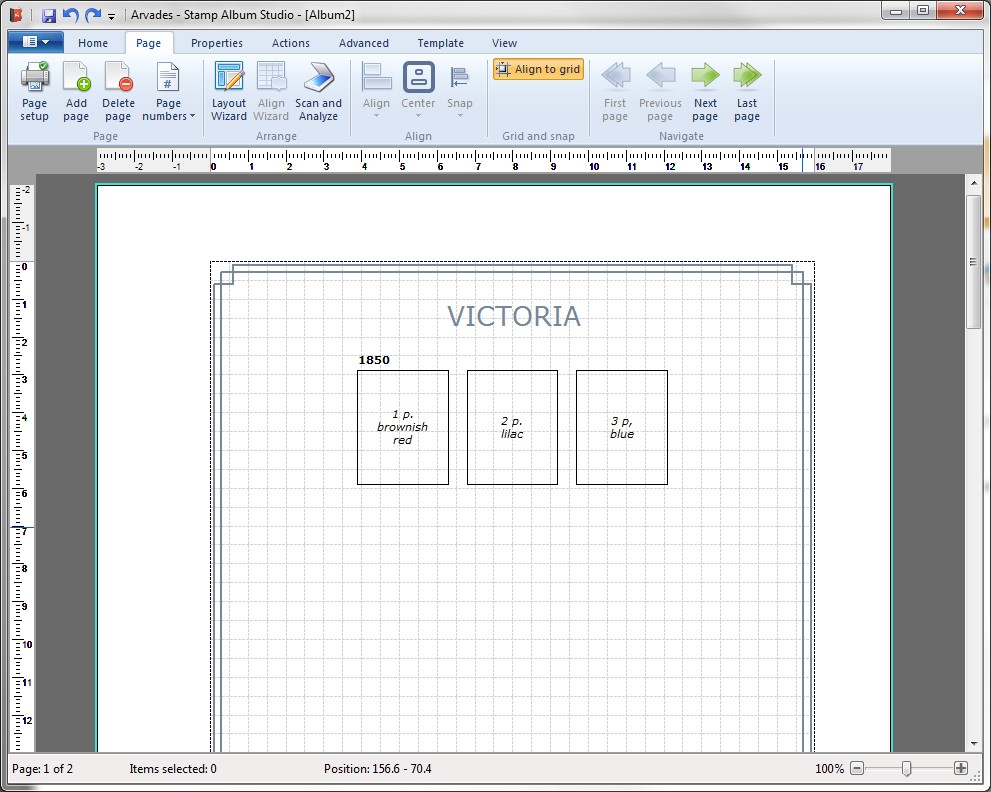Go to First page
This screenshot has width=991, height=792.
tap(615, 92)
